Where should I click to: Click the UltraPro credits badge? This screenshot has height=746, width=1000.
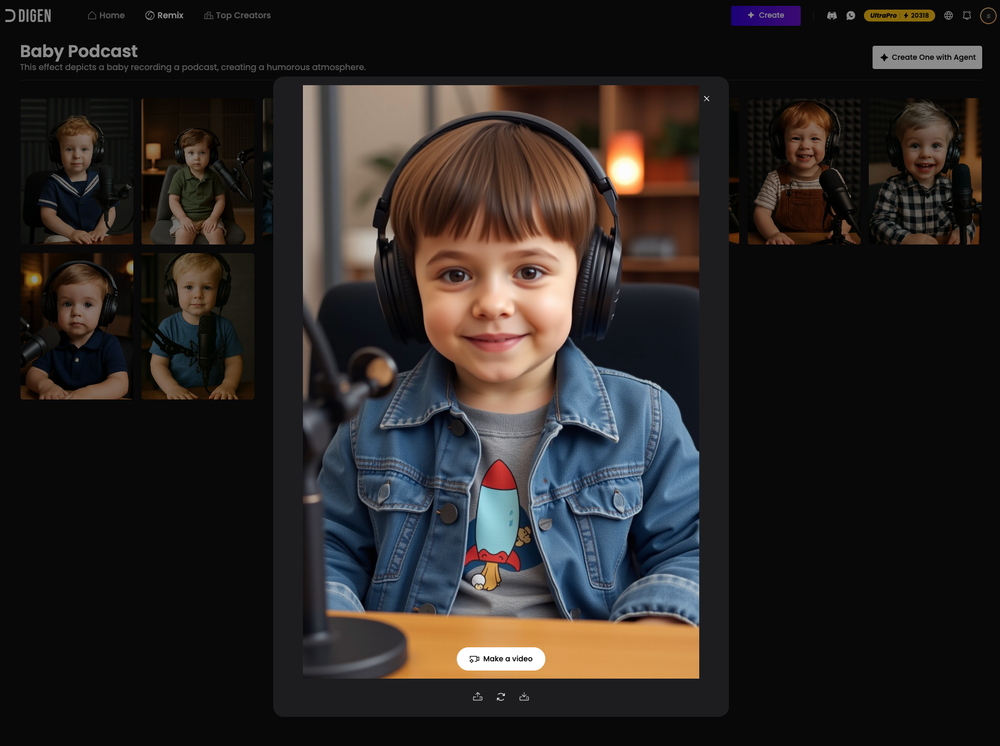[x=897, y=15]
